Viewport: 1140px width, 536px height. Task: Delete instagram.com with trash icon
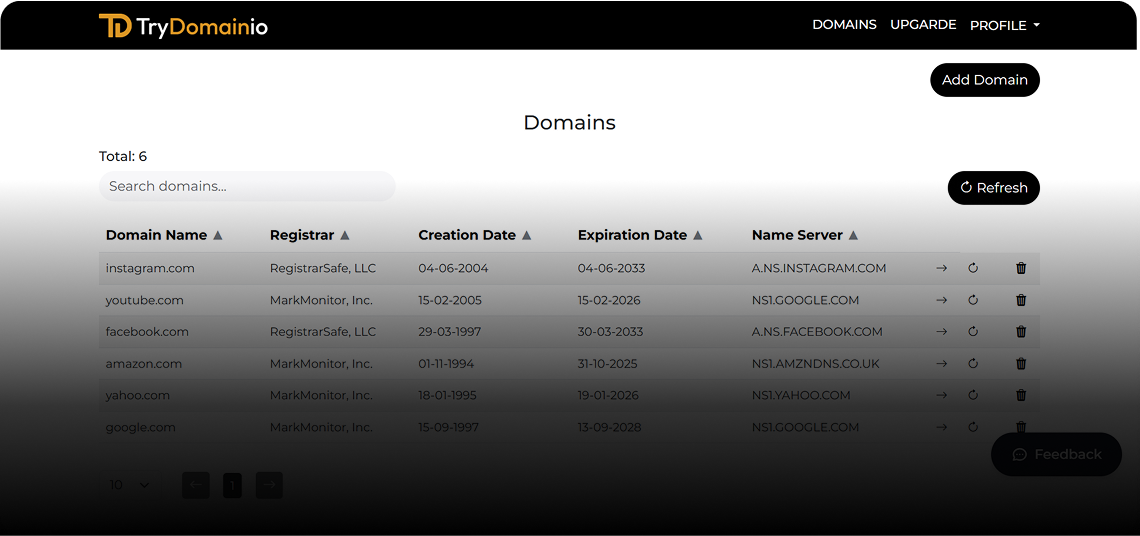[1021, 268]
